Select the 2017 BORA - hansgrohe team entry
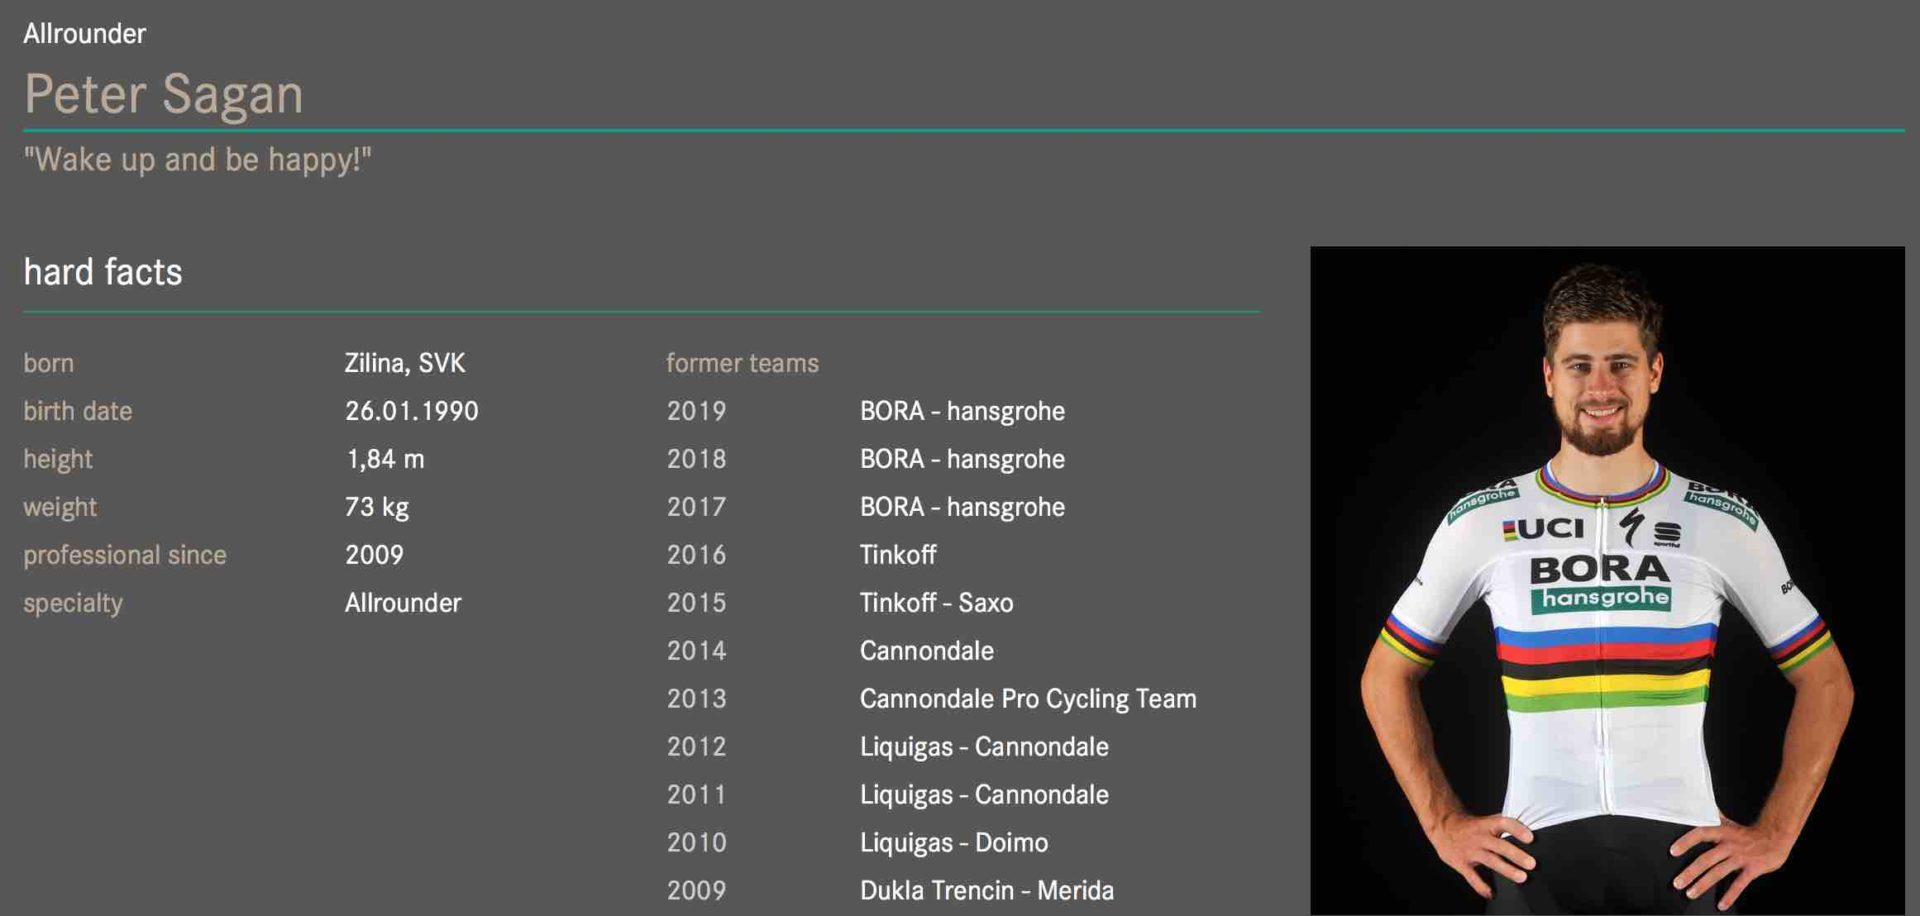Viewport: 1920px width, 916px height. [x=961, y=507]
